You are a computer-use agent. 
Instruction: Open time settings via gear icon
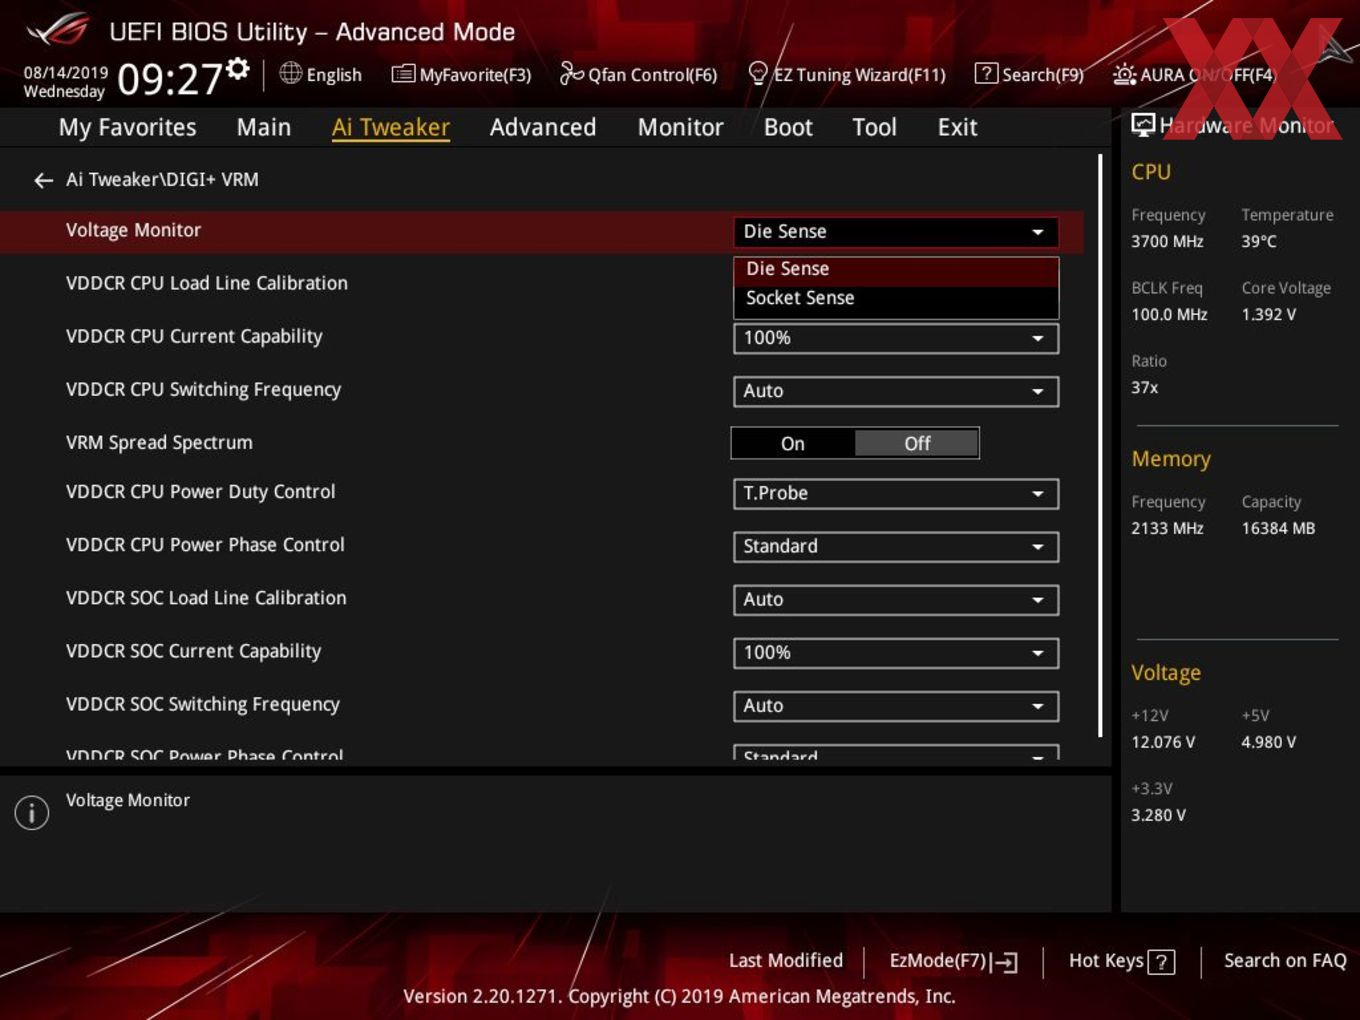(238, 68)
